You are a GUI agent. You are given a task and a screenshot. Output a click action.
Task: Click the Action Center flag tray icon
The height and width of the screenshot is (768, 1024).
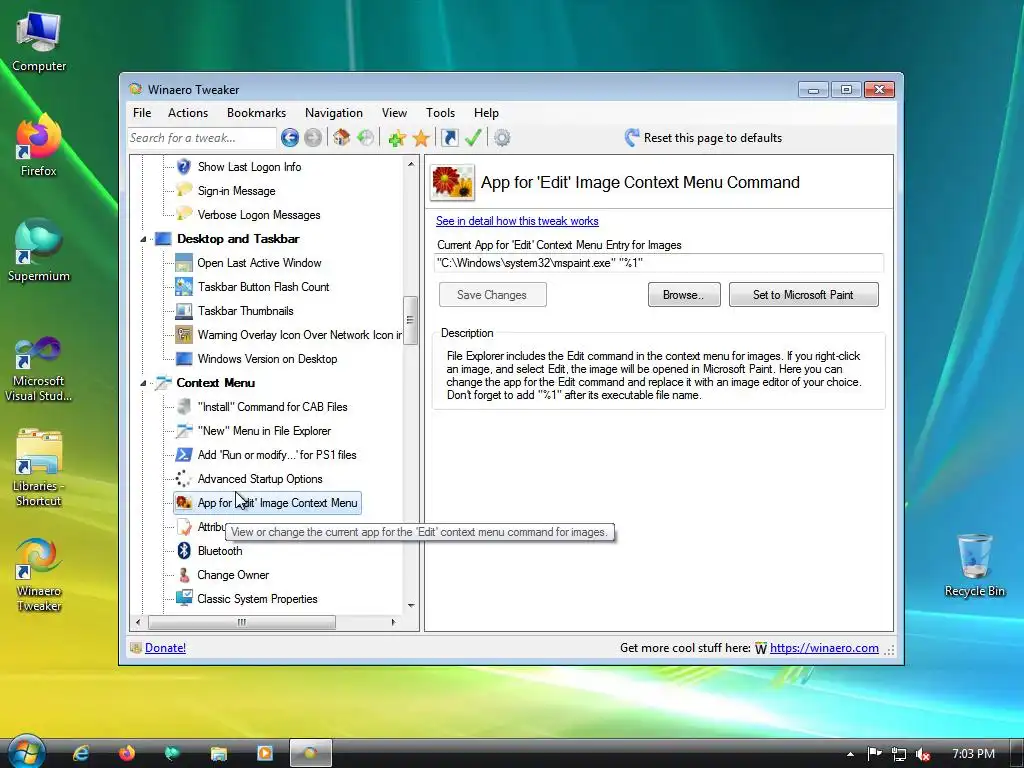coord(874,754)
